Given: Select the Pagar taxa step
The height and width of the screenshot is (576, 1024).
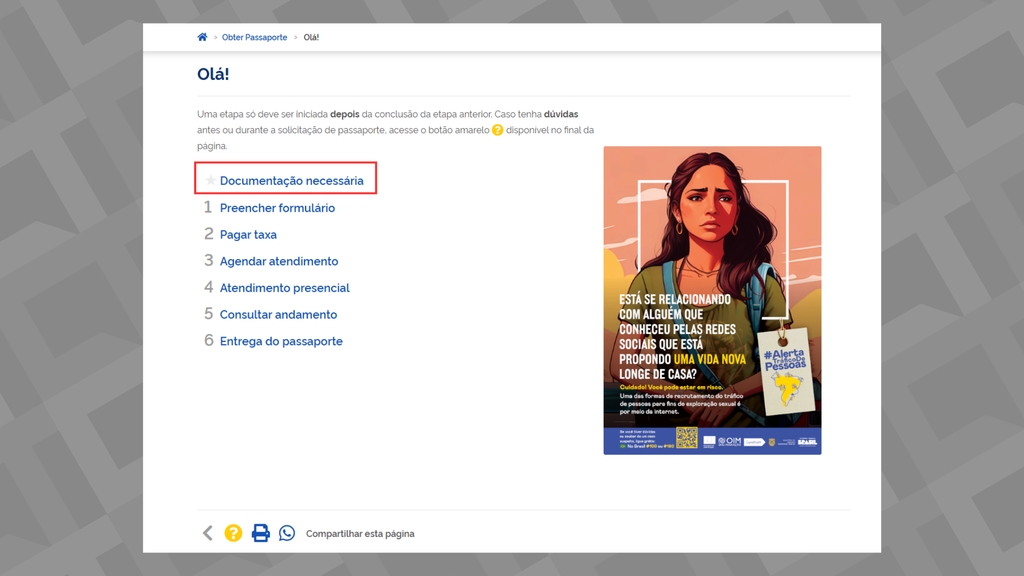Looking at the screenshot, I should (x=249, y=234).
